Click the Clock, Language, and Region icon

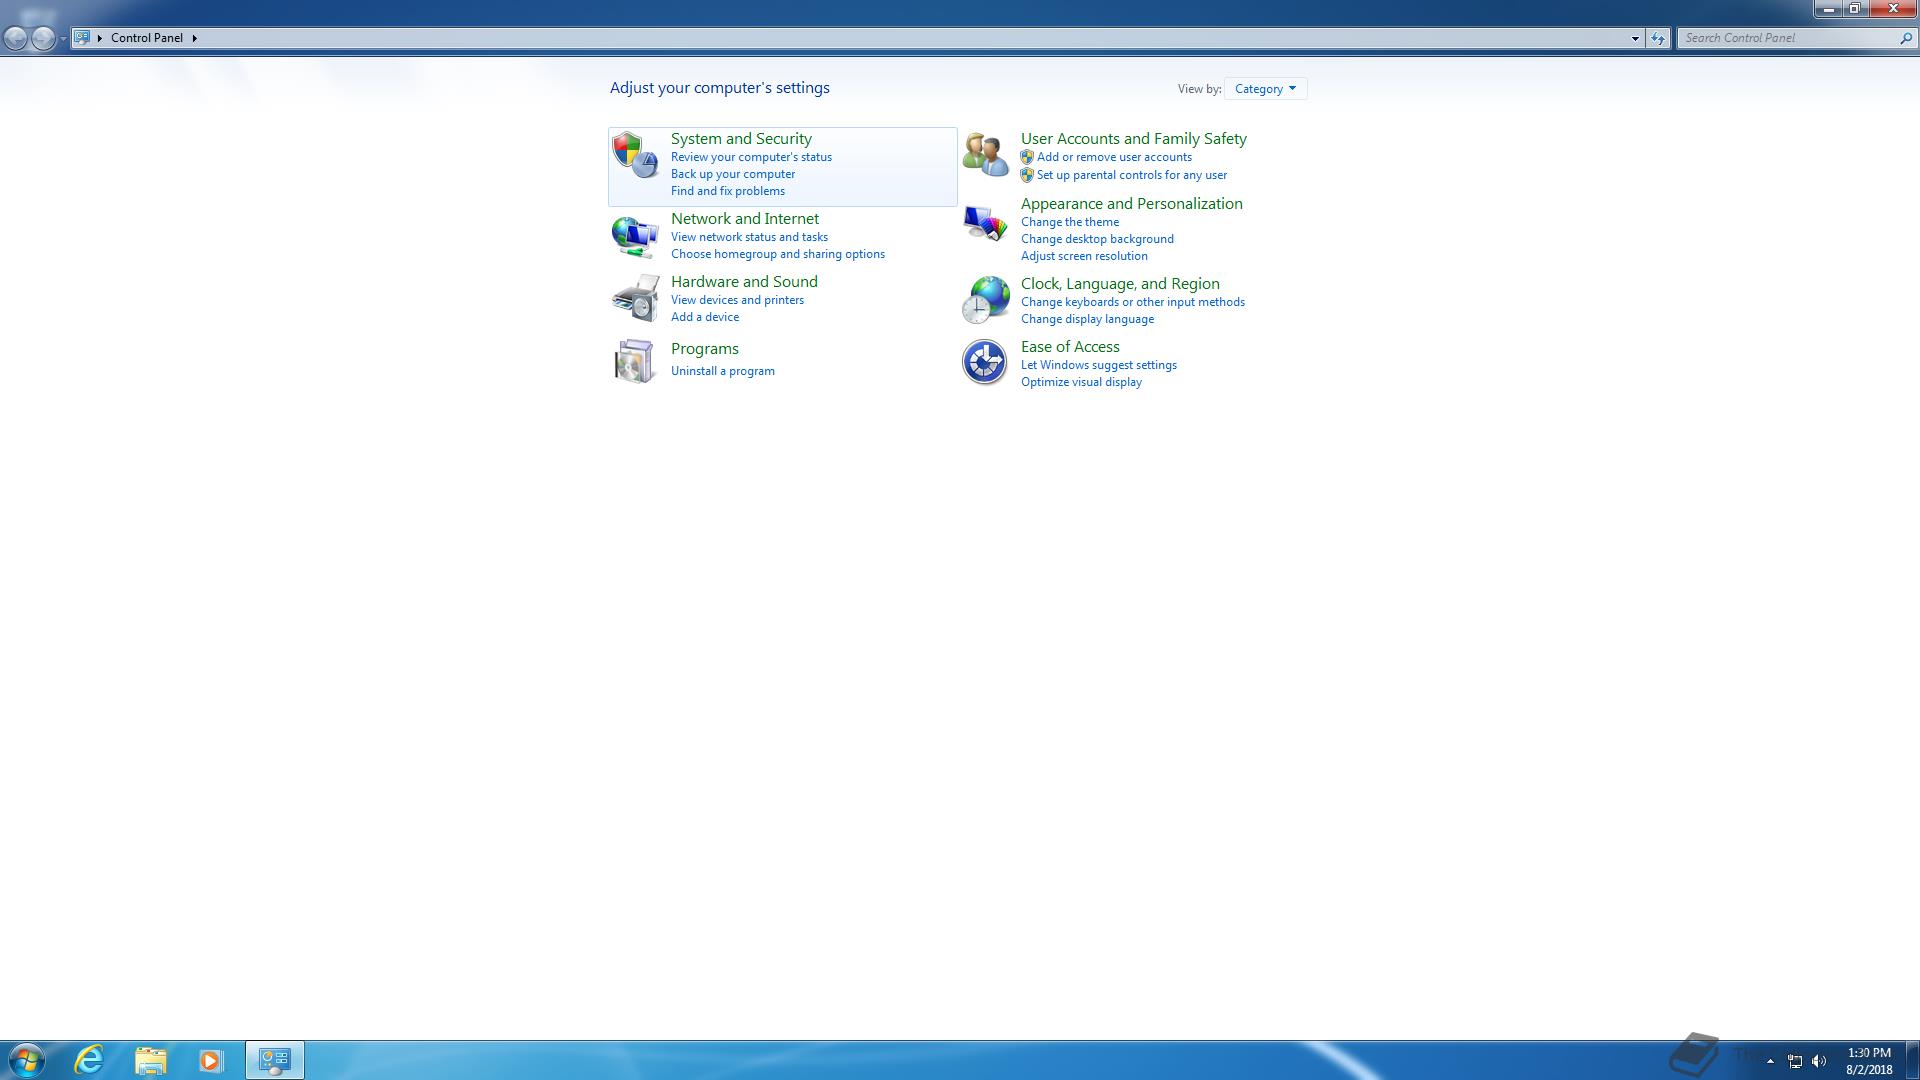pos(985,300)
